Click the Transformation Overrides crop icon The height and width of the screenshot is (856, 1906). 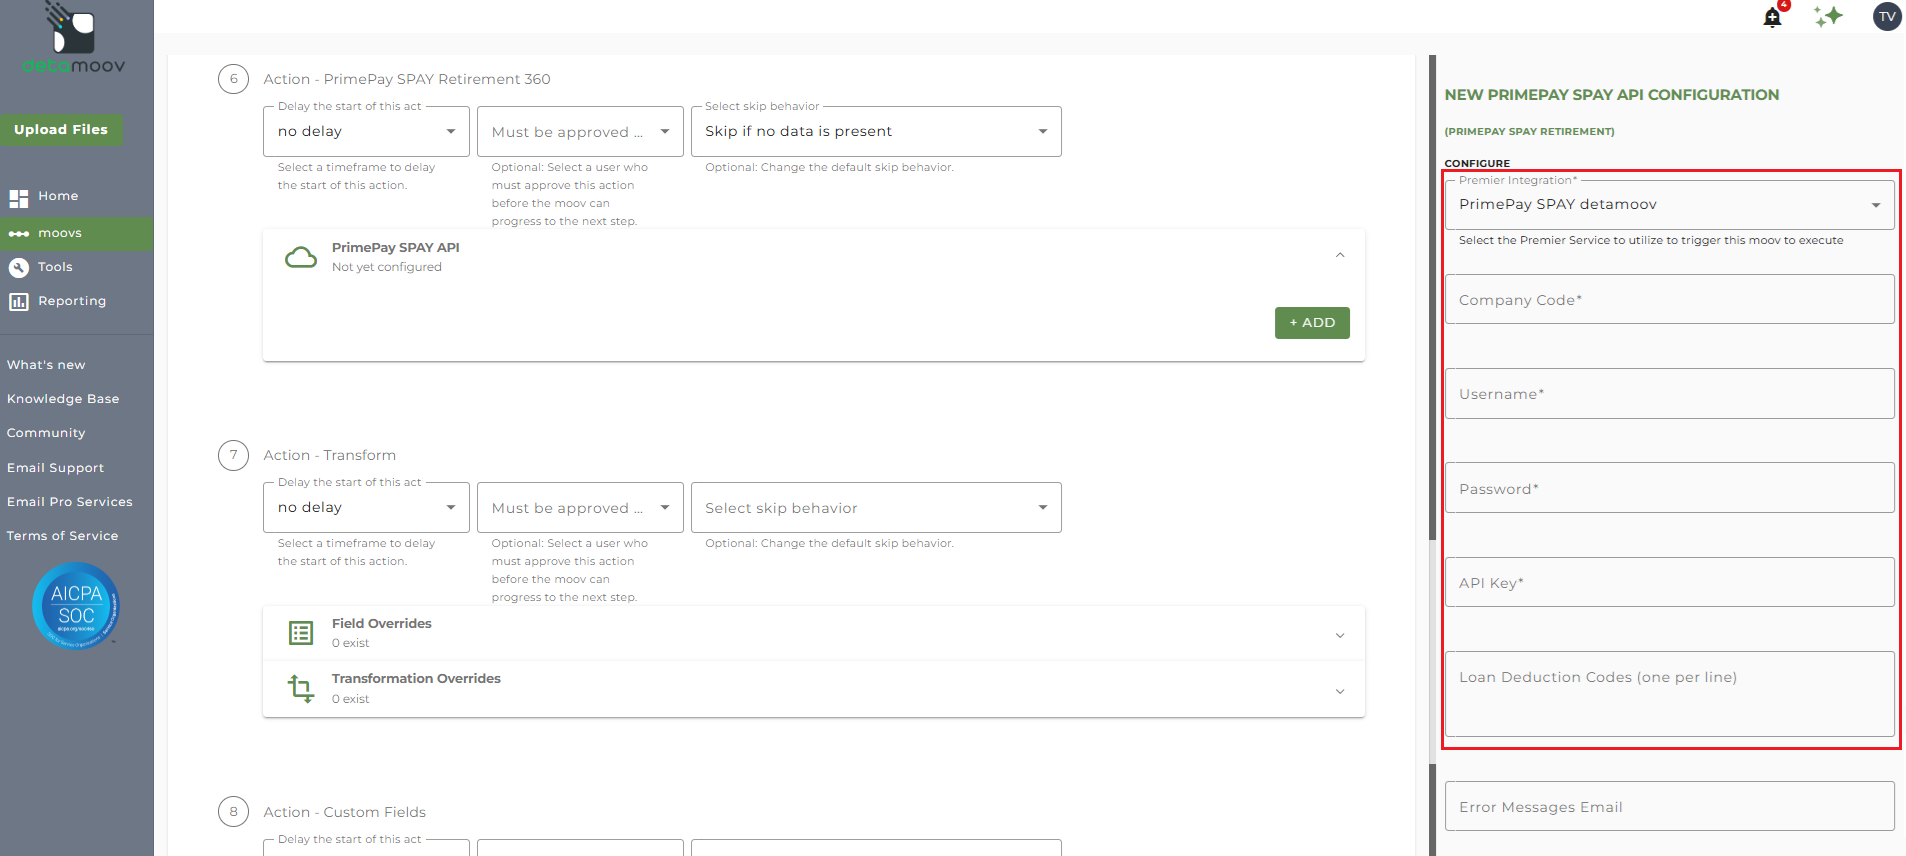pos(301,689)
